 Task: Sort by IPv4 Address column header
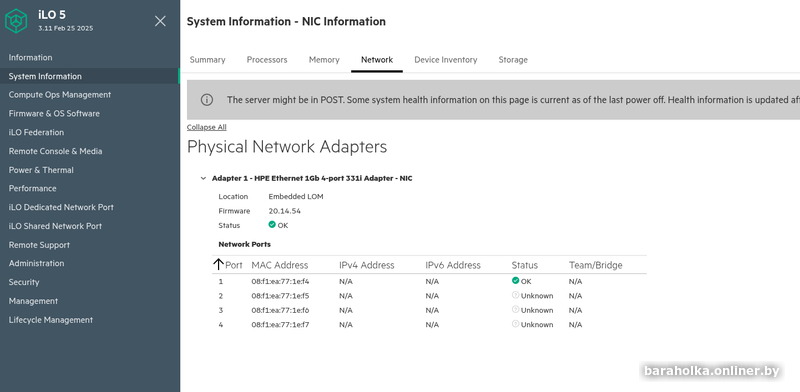[x=367, y=265]
